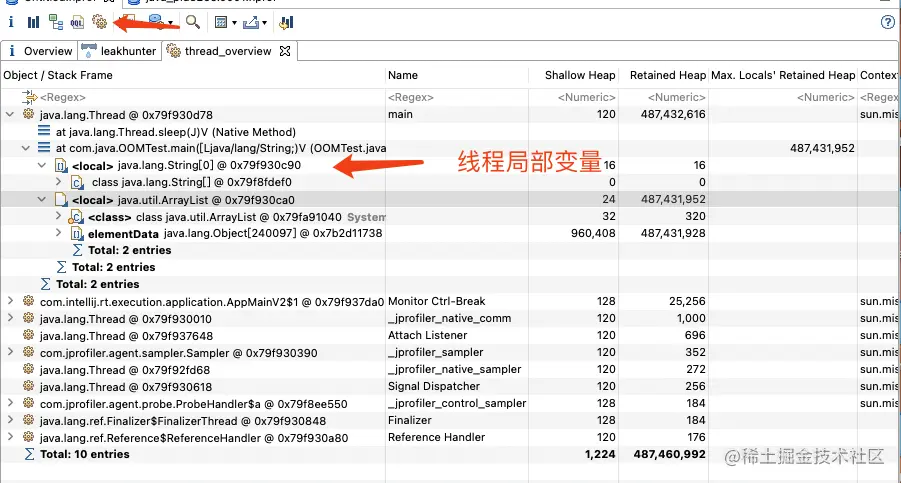
Task: Click the 'Reference Handler' name cell
Action: click(x=437, y=437)
